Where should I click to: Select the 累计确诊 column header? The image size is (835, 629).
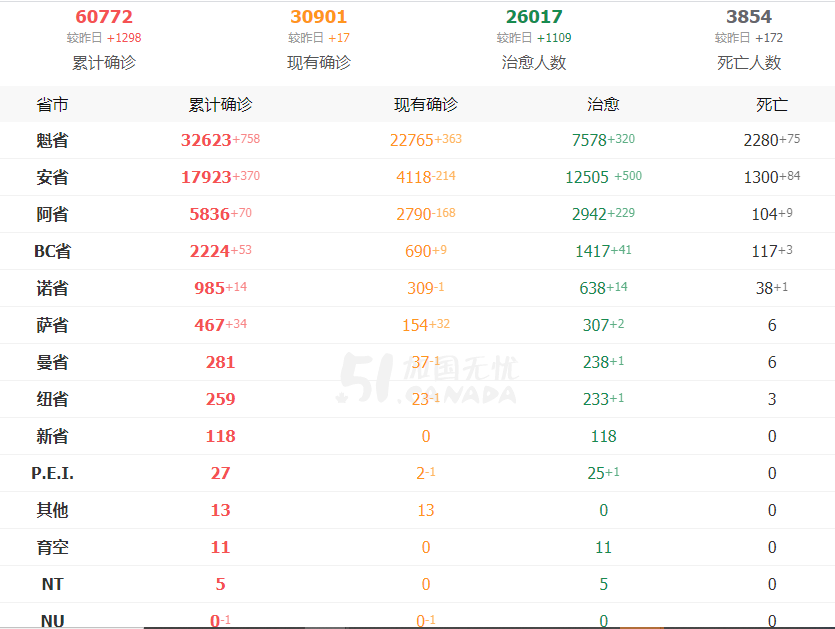coord(220,104)
